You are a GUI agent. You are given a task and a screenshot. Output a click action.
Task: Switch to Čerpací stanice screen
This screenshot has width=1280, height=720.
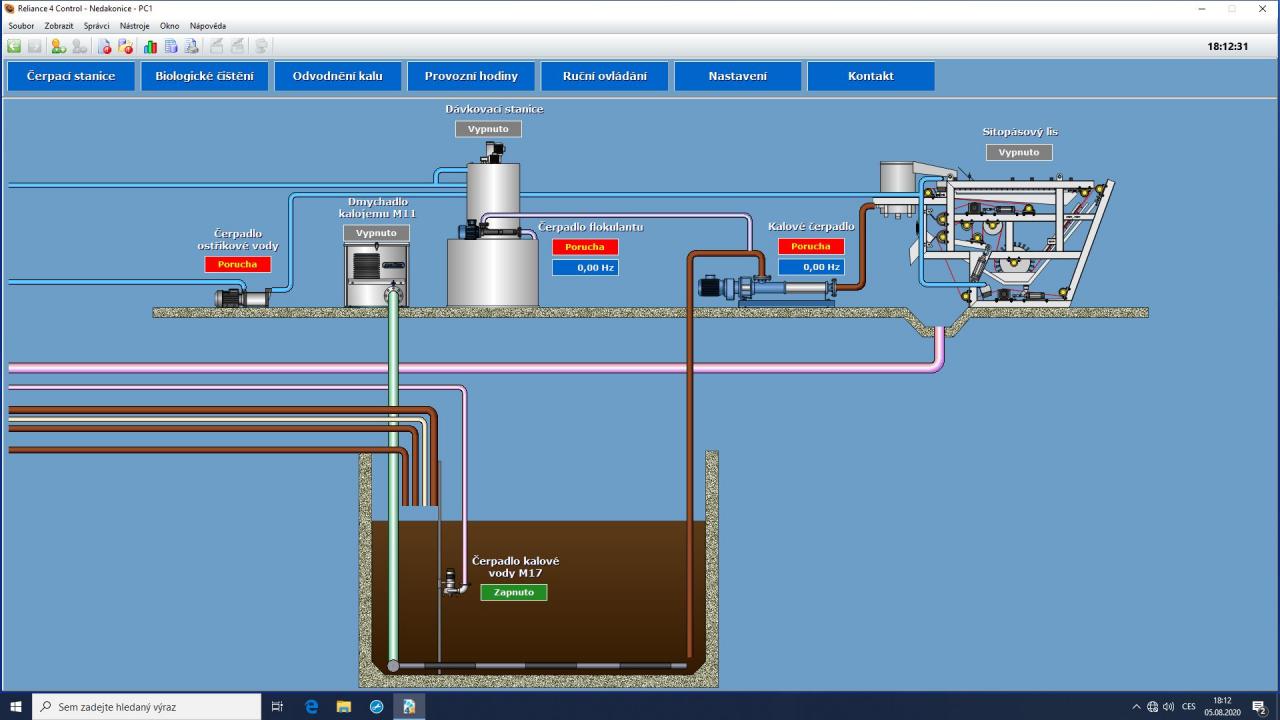pyautogui.click(x=71, y=76)
